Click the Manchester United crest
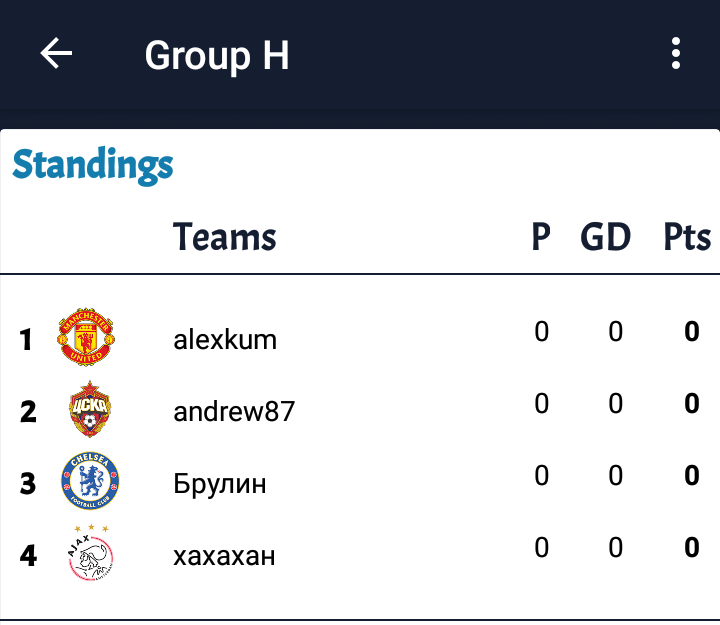 pyautogui.click(x=86, y=337)
